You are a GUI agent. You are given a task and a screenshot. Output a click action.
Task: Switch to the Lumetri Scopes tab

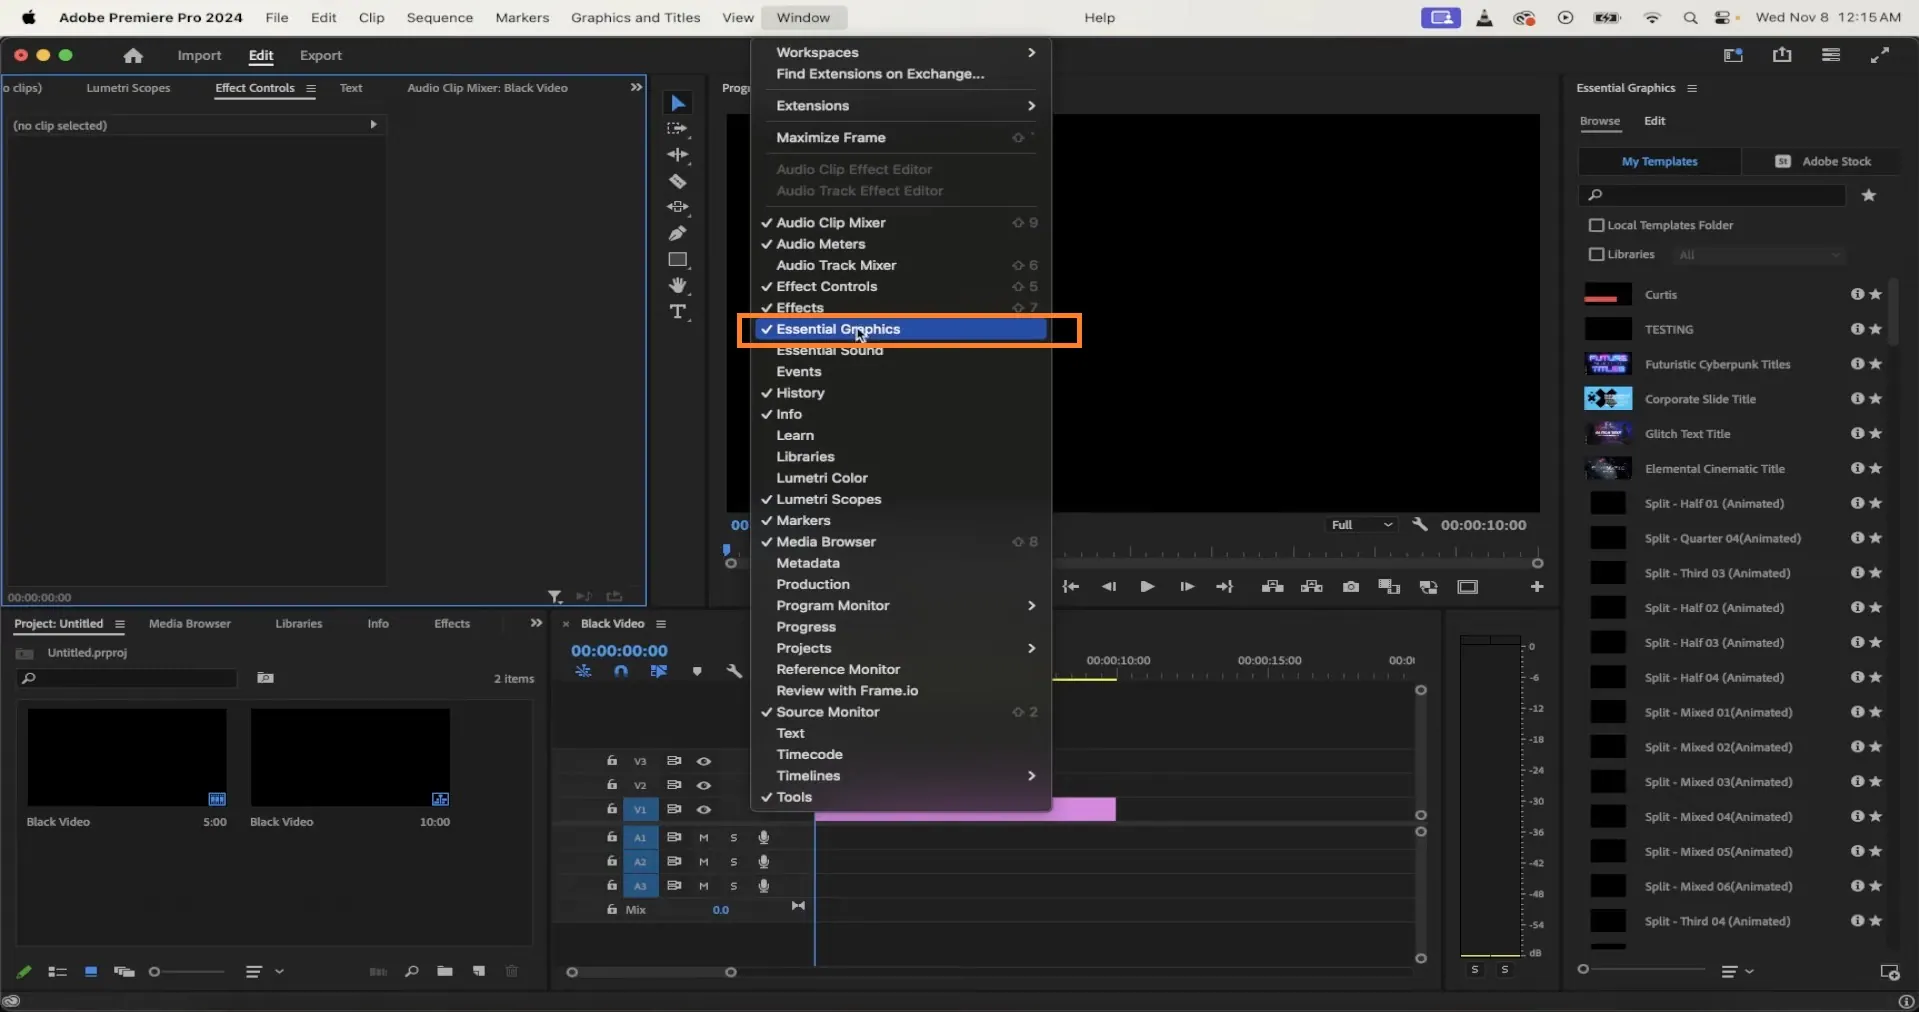click(x=128, y=88)
